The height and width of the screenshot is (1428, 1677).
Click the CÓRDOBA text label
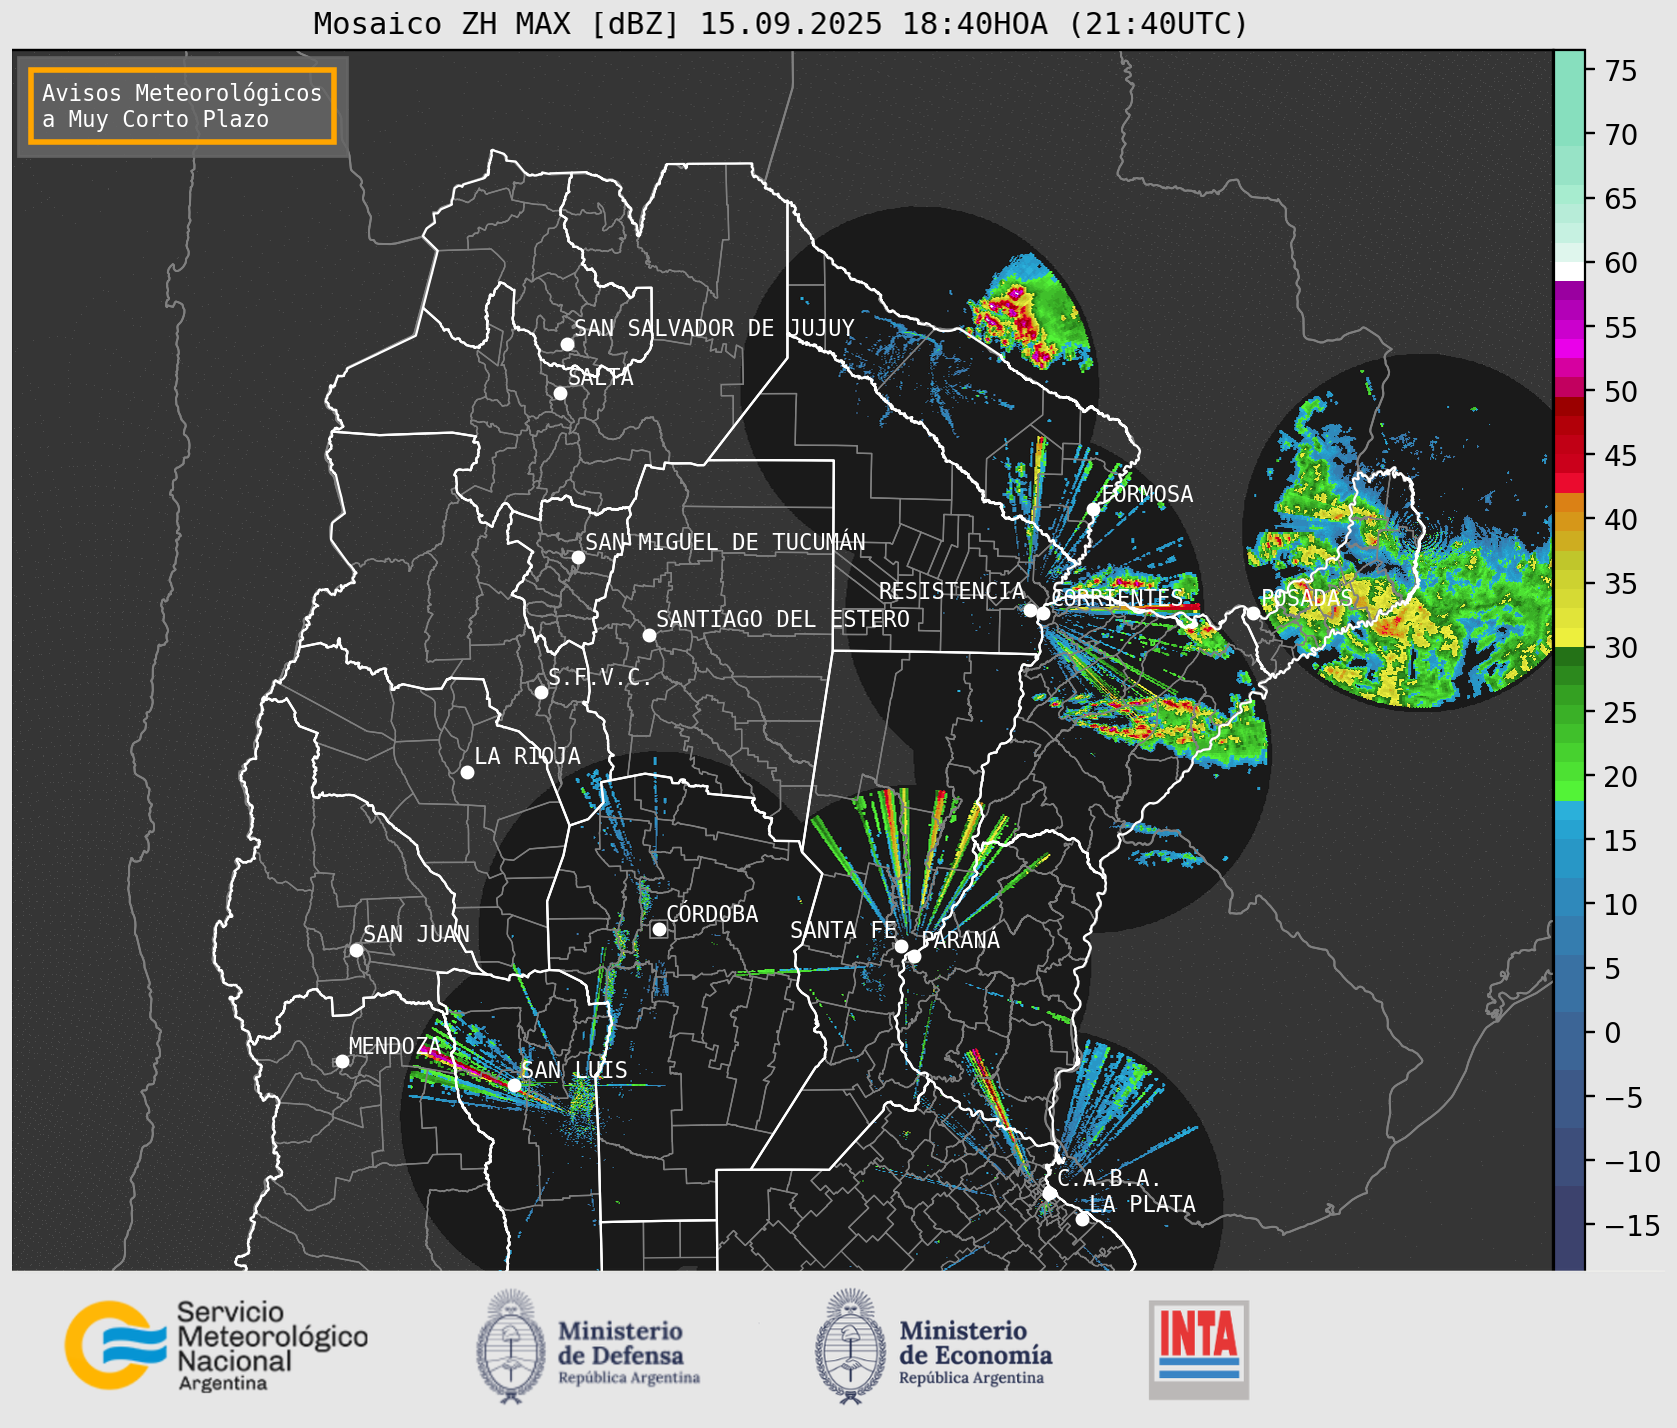click(712, 914)
